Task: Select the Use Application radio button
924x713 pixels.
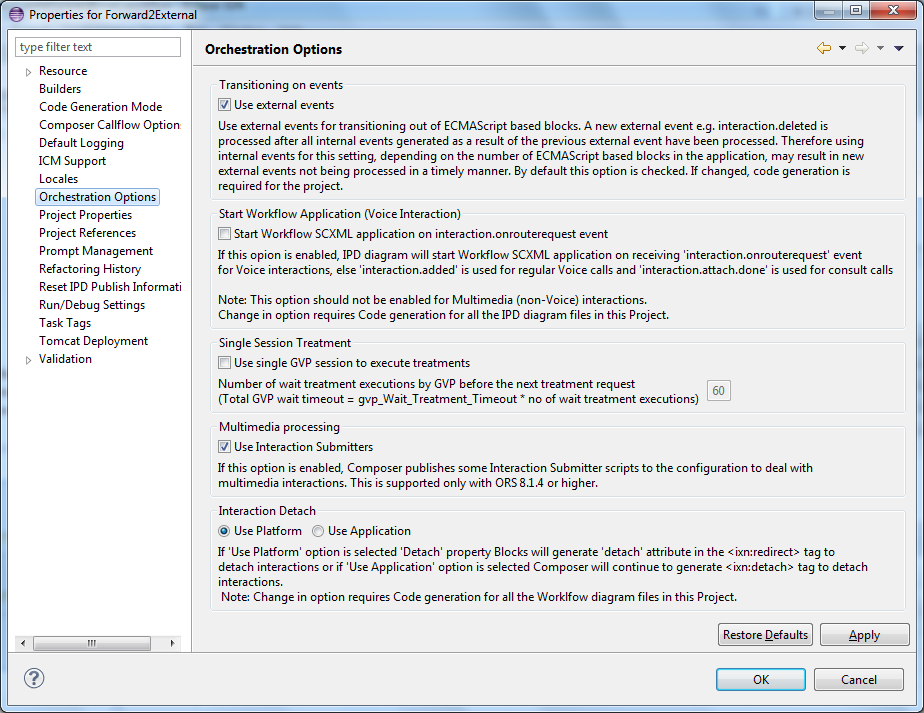Action: [x=318, y=531]
